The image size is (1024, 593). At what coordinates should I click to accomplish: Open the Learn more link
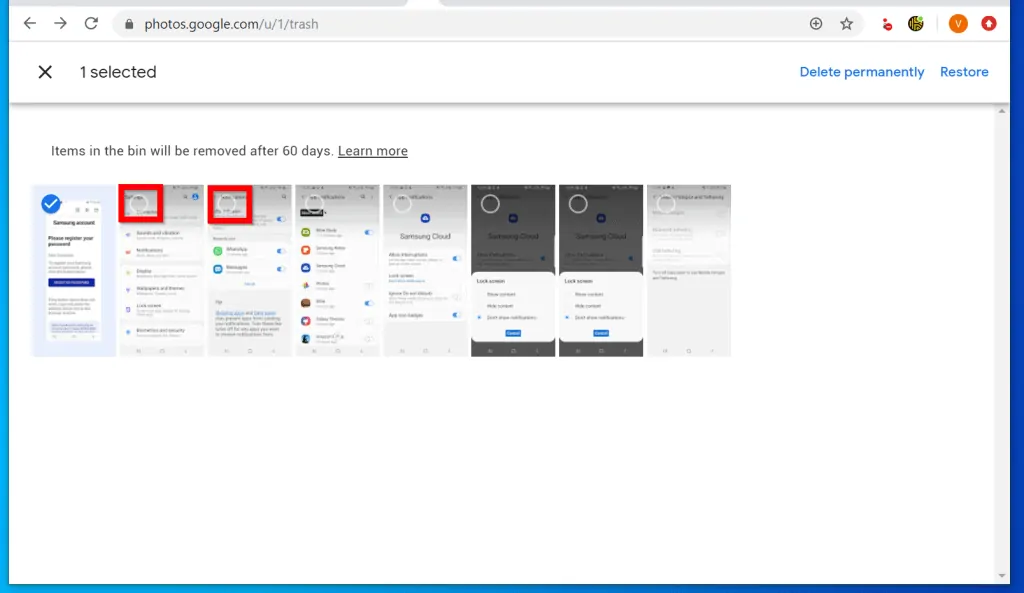[x=372, y=151]
